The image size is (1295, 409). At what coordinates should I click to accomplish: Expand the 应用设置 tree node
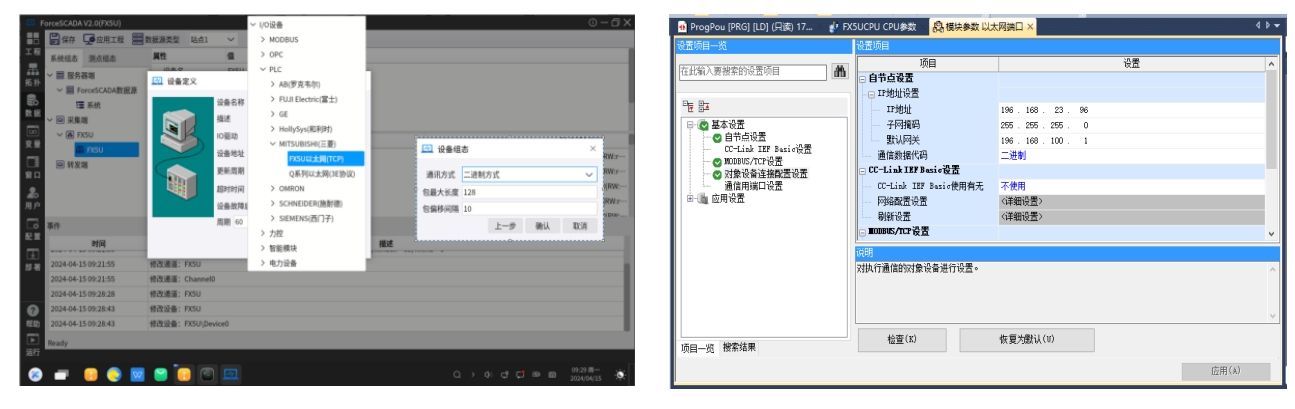(x=690, y=198)
